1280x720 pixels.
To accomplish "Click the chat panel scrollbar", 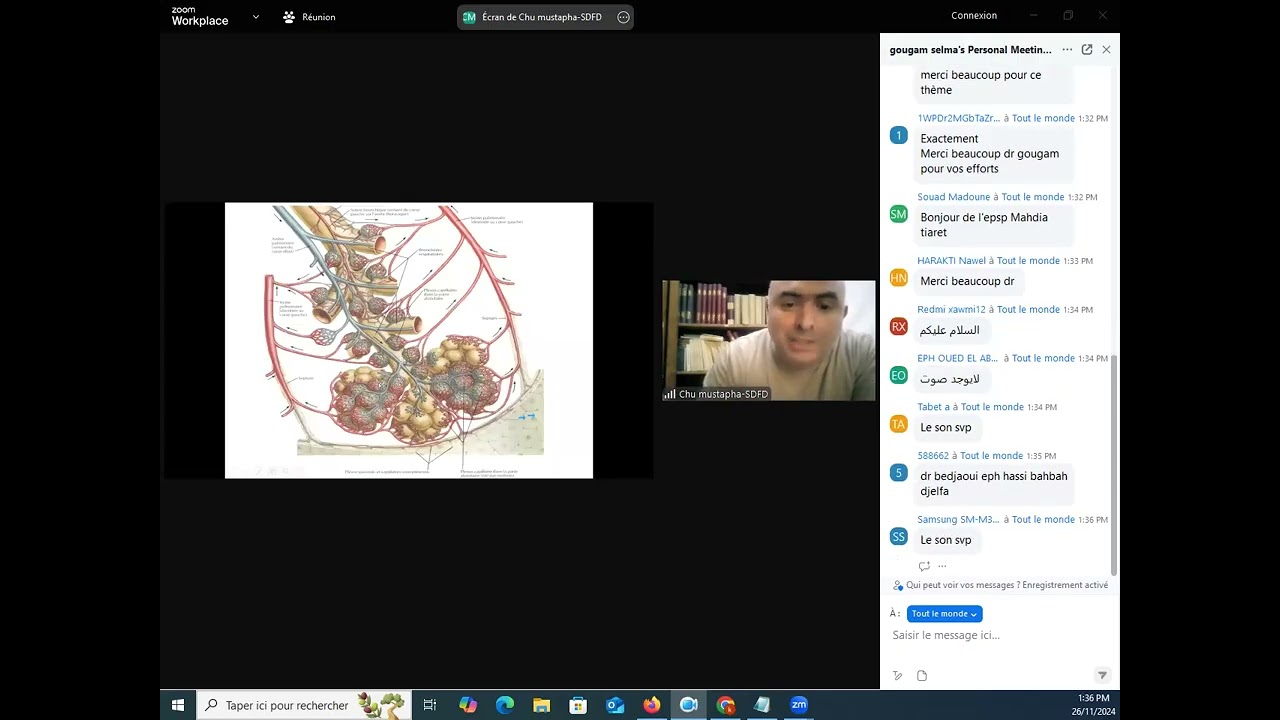I will pyautogui.click(x=1115, y=465).
